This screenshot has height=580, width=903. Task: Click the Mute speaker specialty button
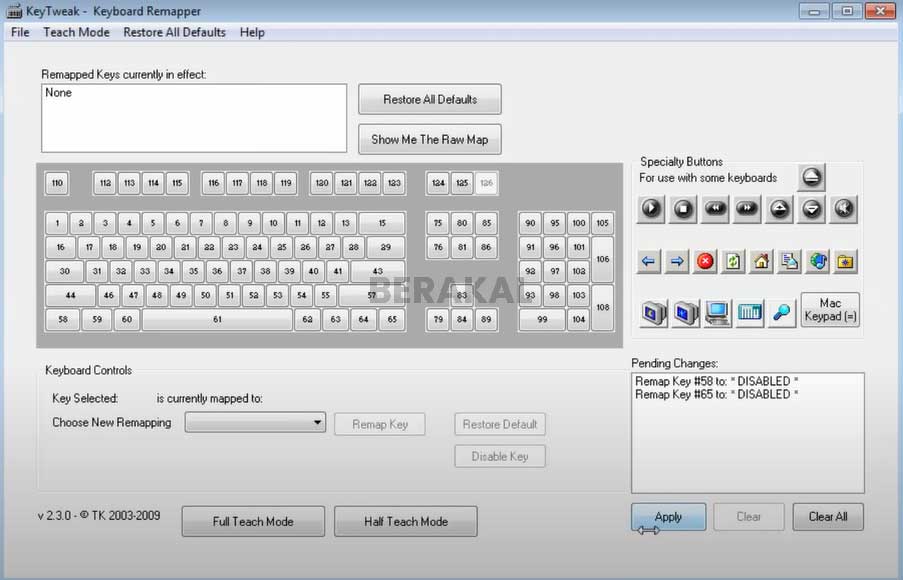click(x=844, y=209)
